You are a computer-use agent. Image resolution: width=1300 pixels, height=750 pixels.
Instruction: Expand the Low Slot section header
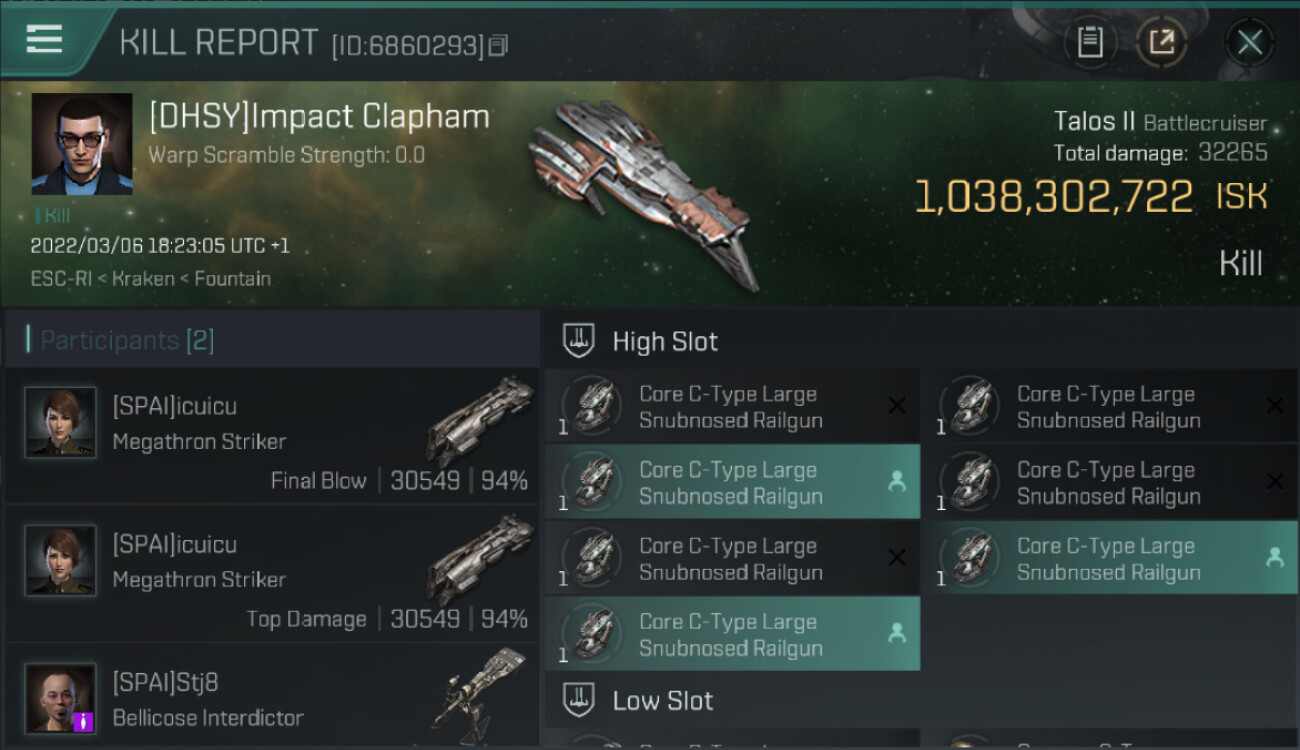[663, 701]
